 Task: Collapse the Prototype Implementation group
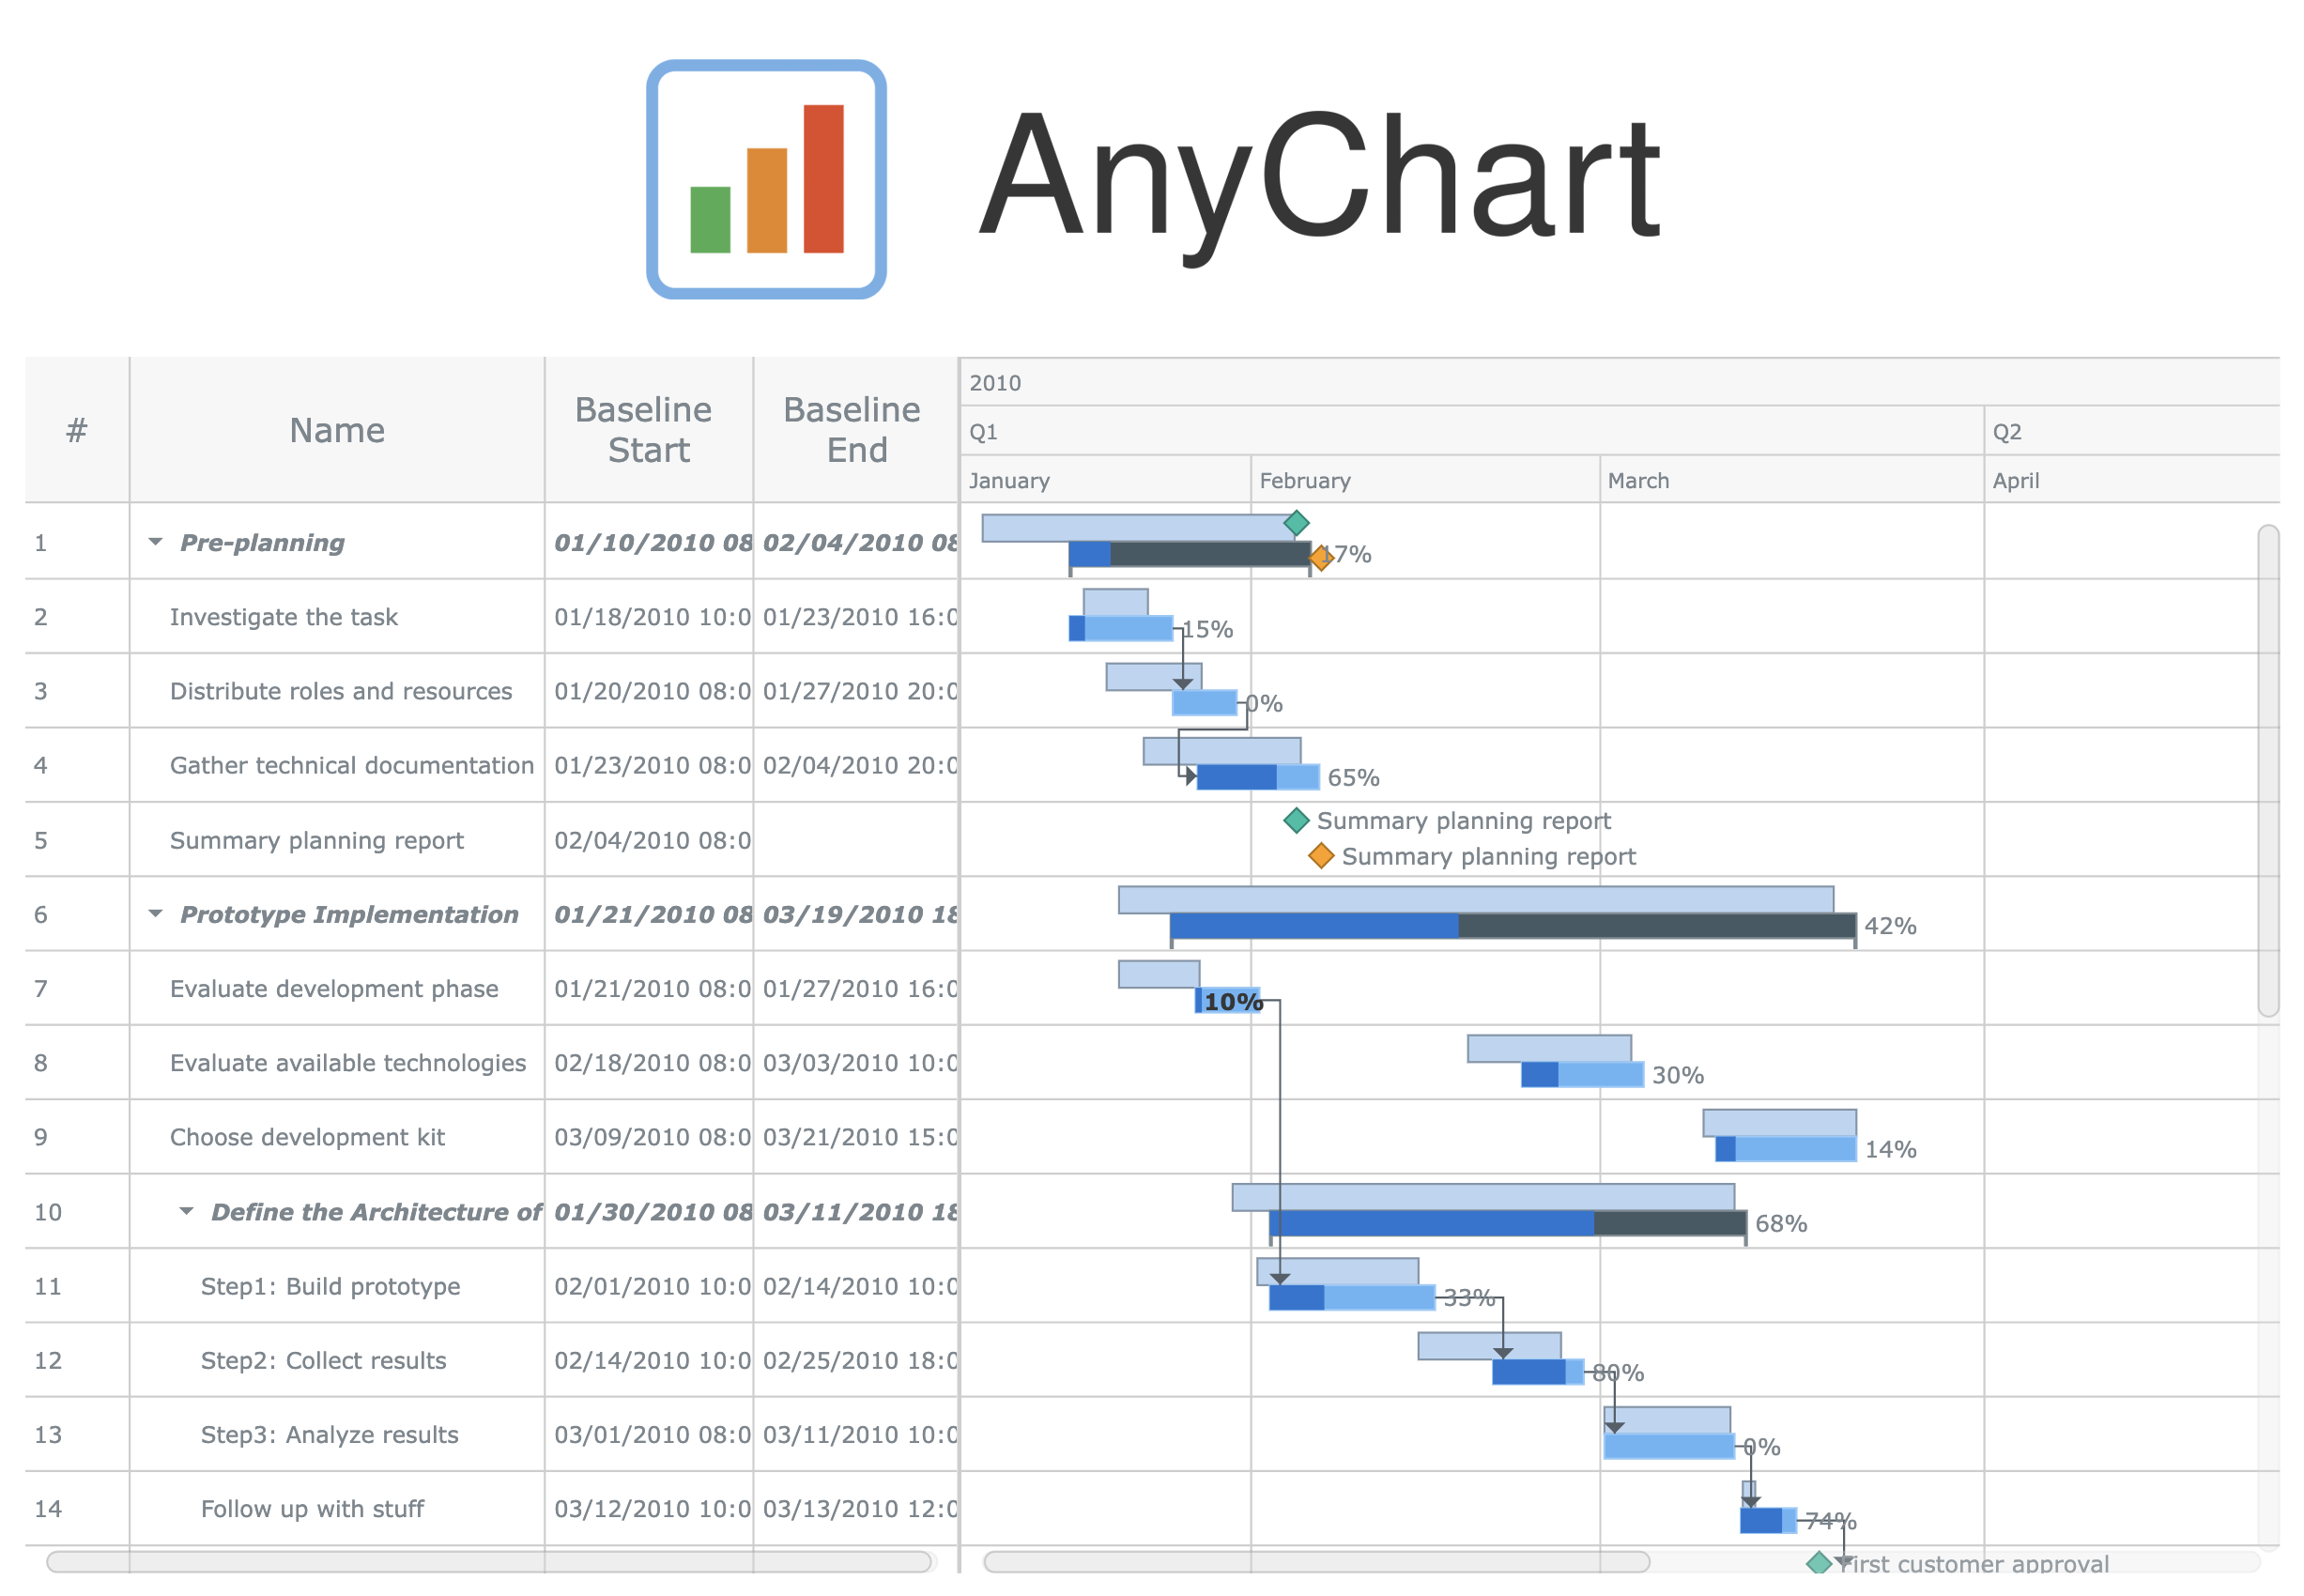coord(155,913)
